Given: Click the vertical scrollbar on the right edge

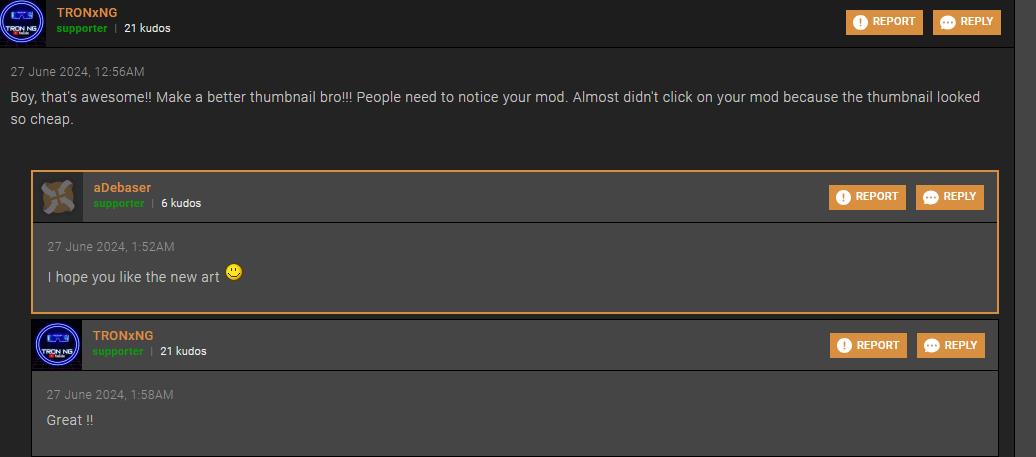Looking at the screenshot, I should [x=1025, y=228].
